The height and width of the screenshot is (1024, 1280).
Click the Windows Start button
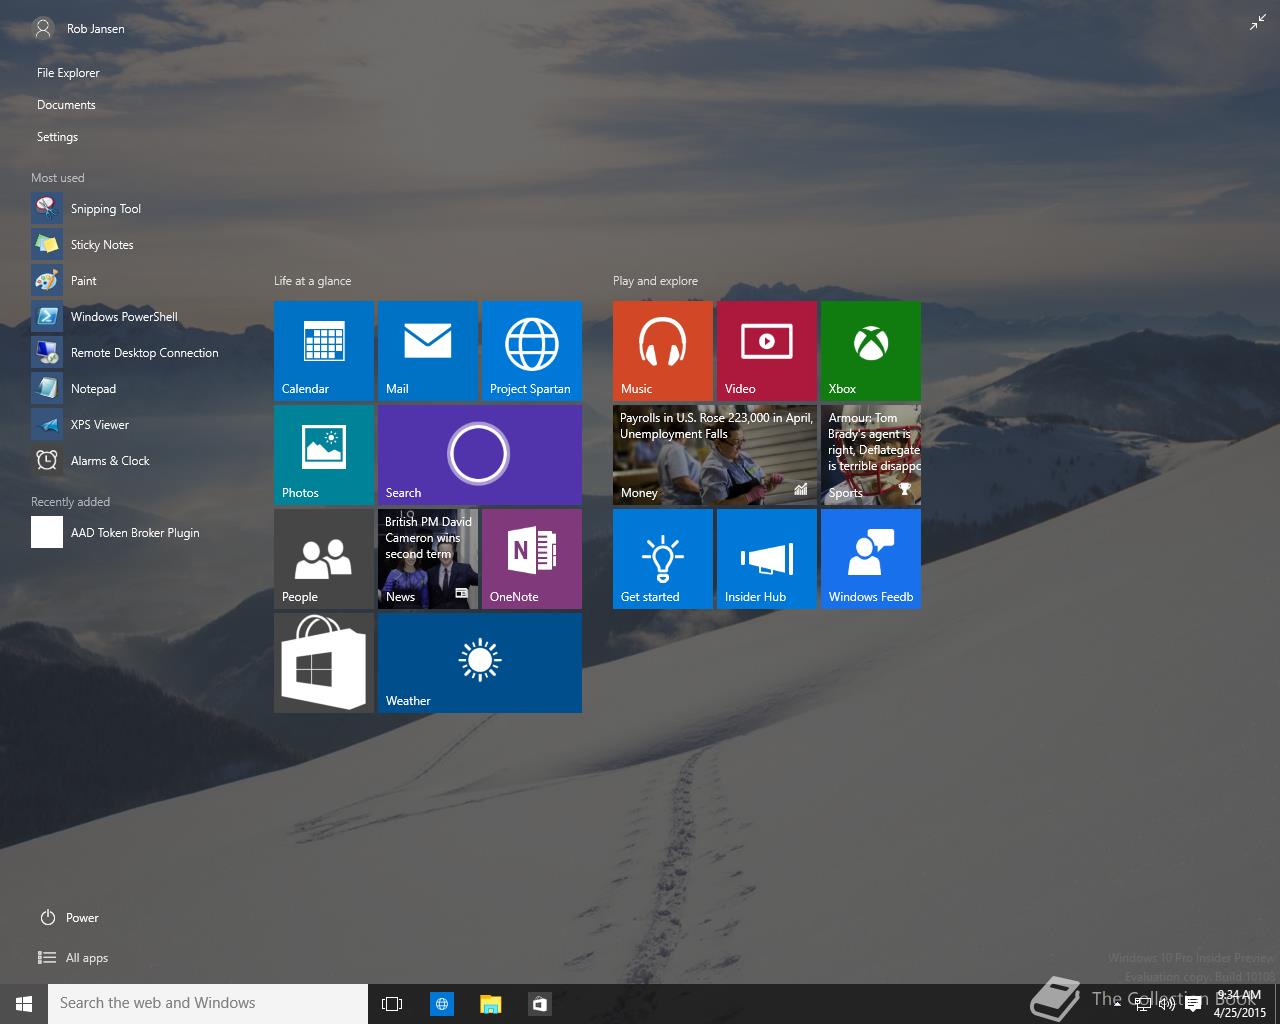coord(24,1004)
